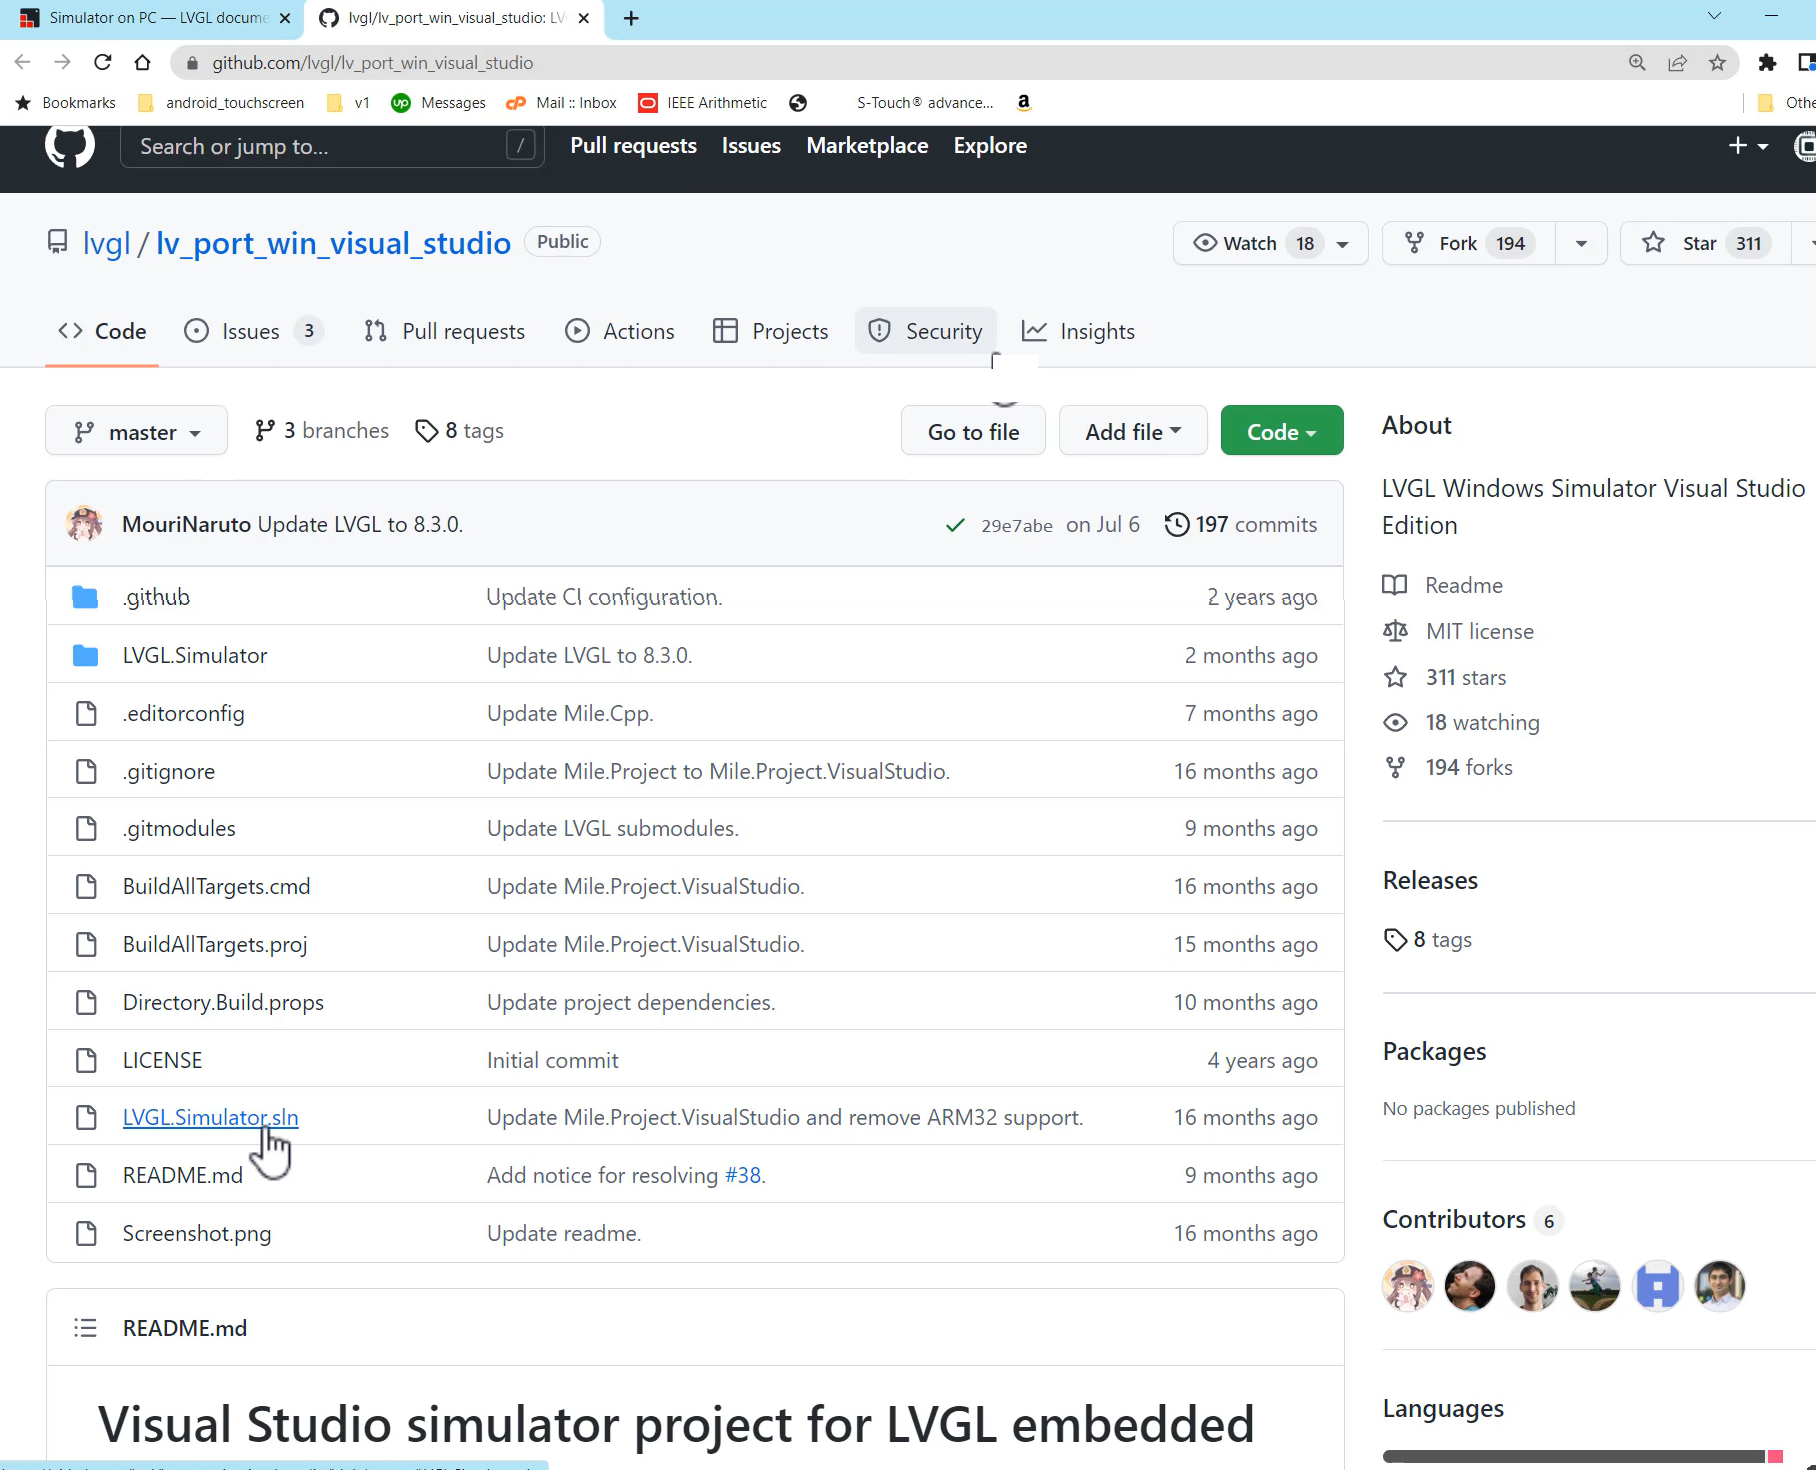This screenshot has height=1478, width=1816.
Task: Focus the Search or jump to field
Action: click(x=332, y=147)
